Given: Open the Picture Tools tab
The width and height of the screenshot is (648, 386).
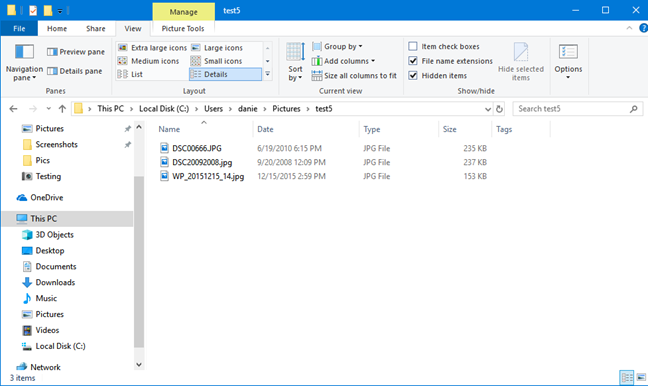Looking at the screenshot, I should (183, 29).
